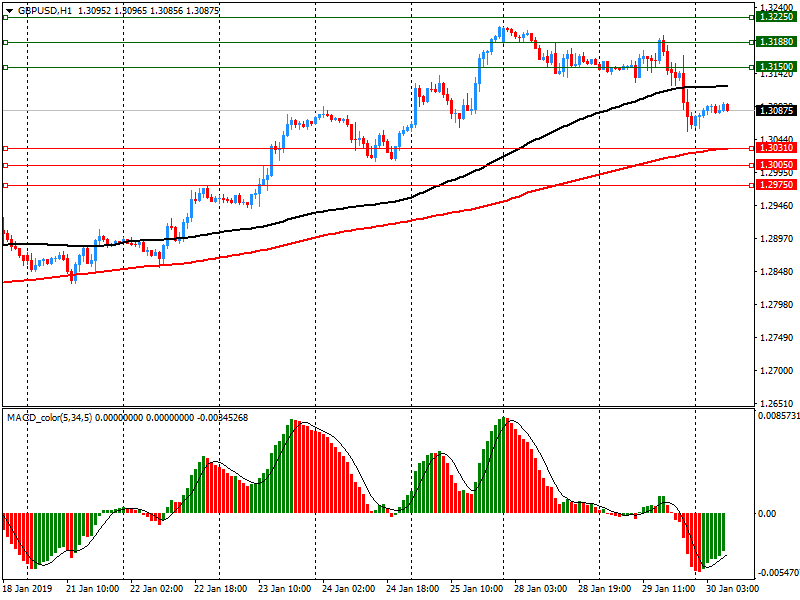
Task: Click the 1.29750 red price level tag
Action: pyautogui.click(x=776, y=185)
